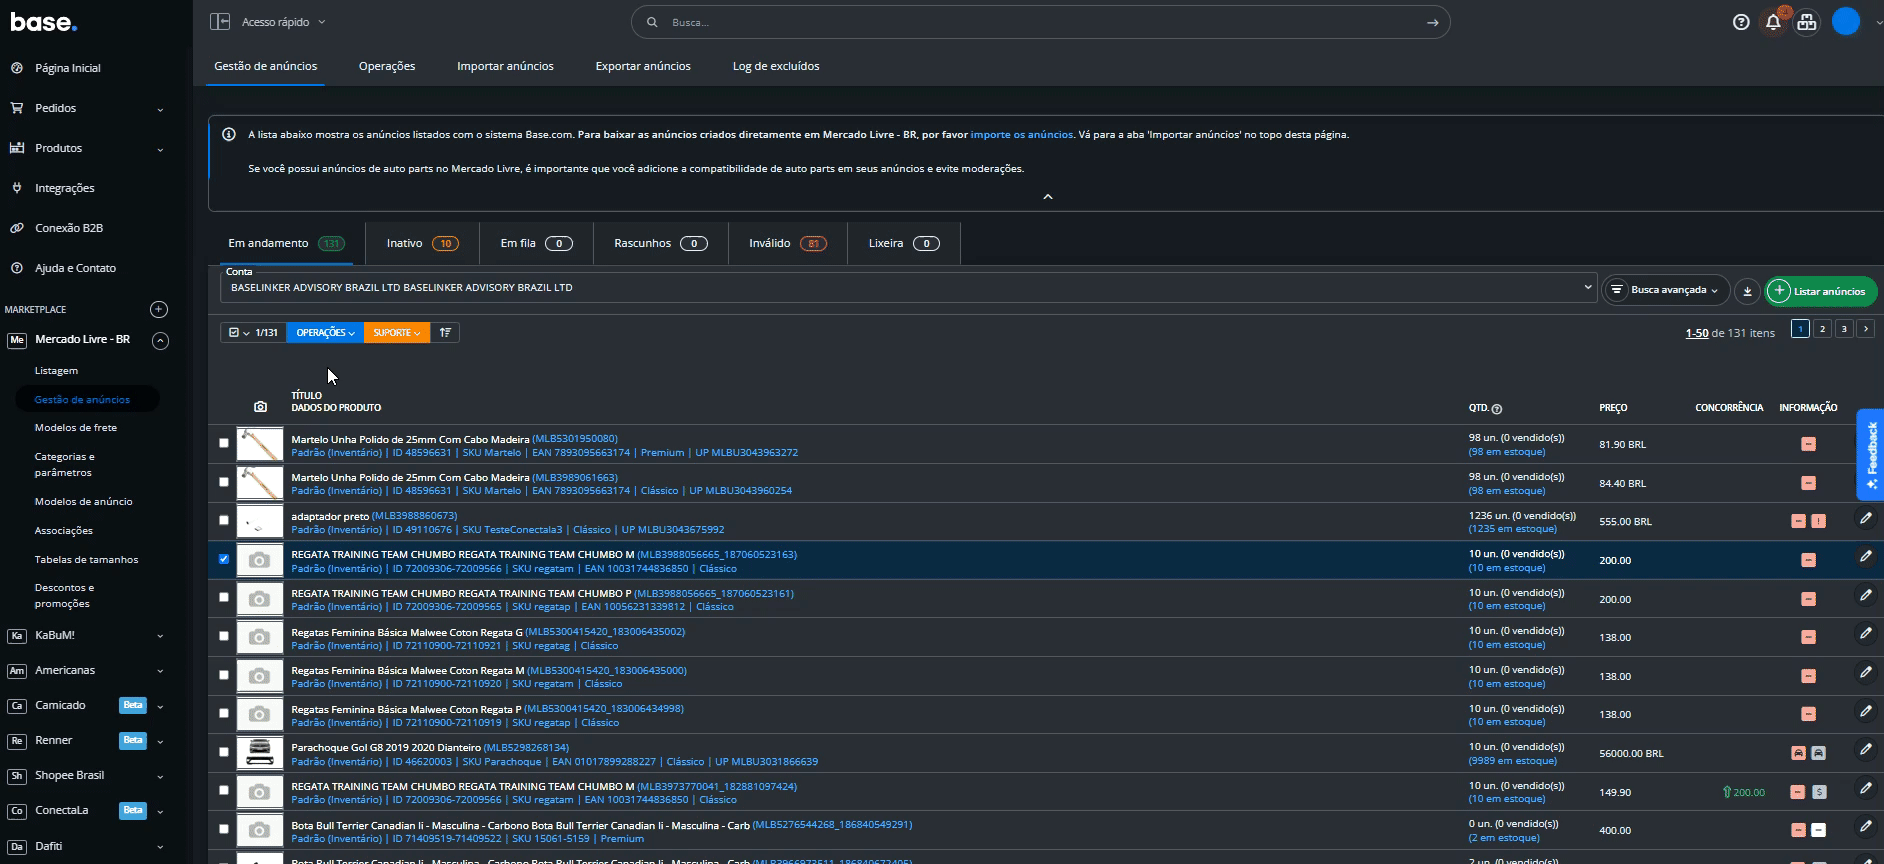Edit the Parachoque Gol G8 listing pencil
This screenshot has height=864, width=1884.
coord(1865,749)
